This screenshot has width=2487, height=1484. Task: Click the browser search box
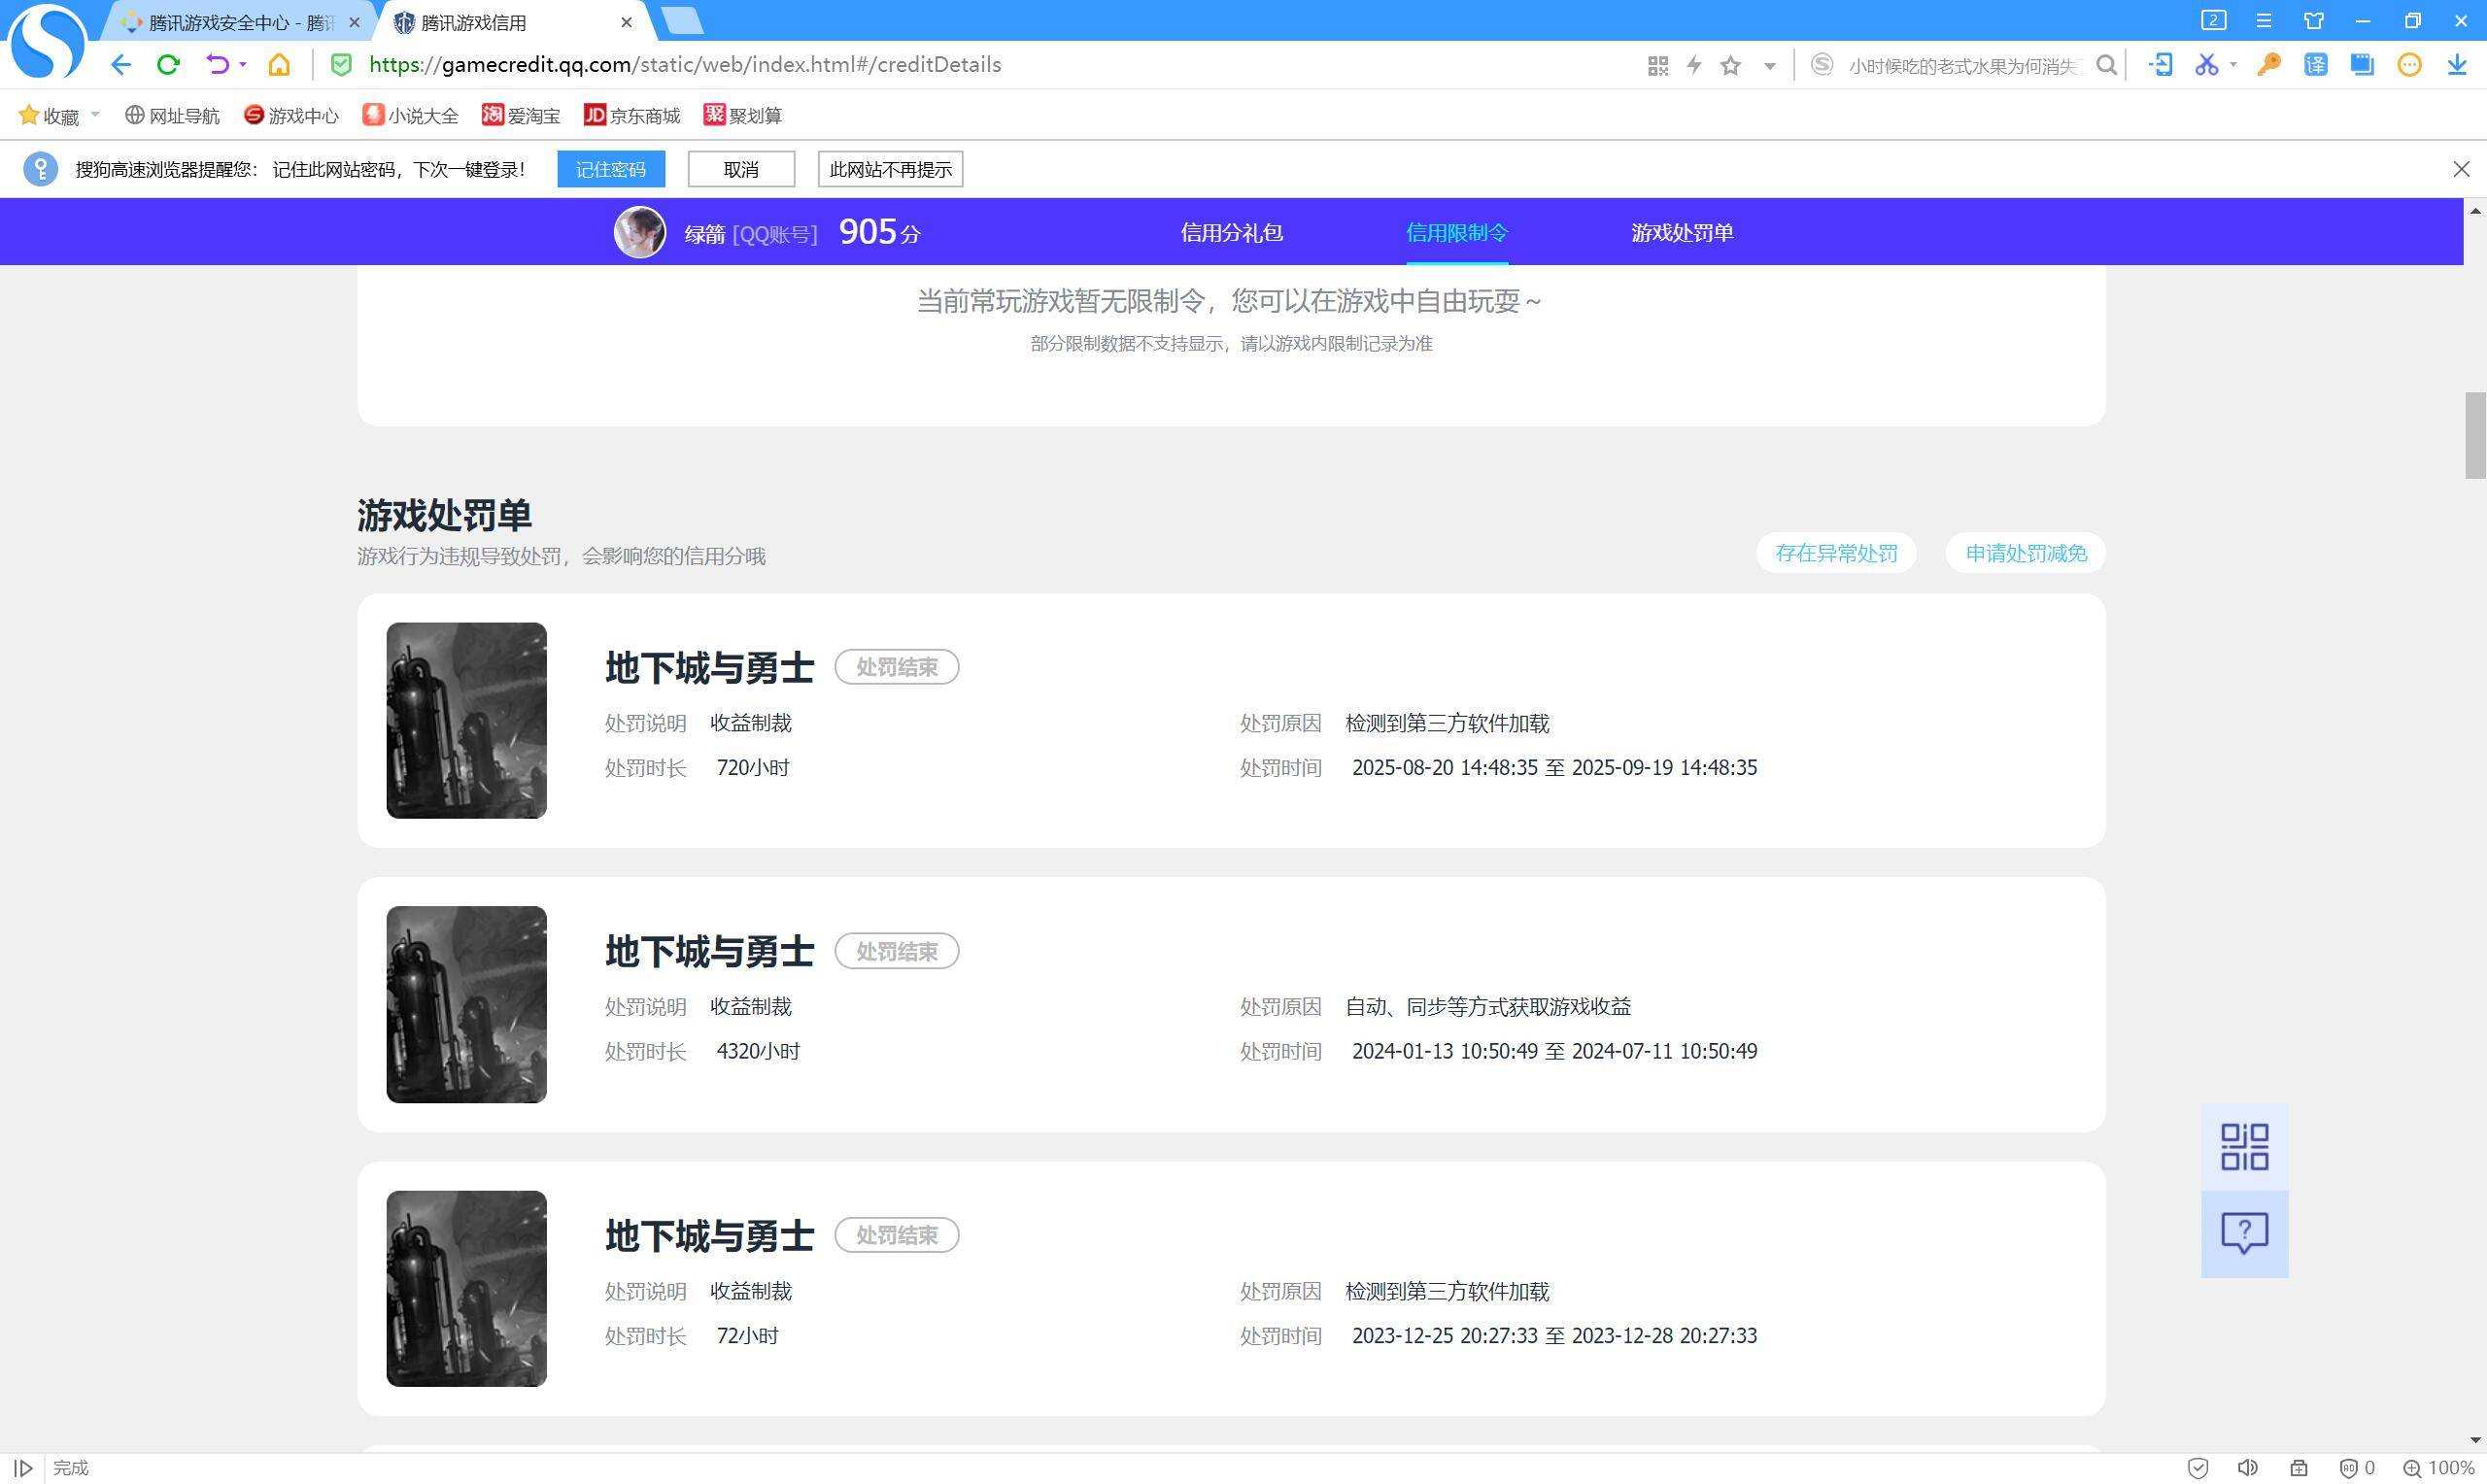[x=1962, y=66]
